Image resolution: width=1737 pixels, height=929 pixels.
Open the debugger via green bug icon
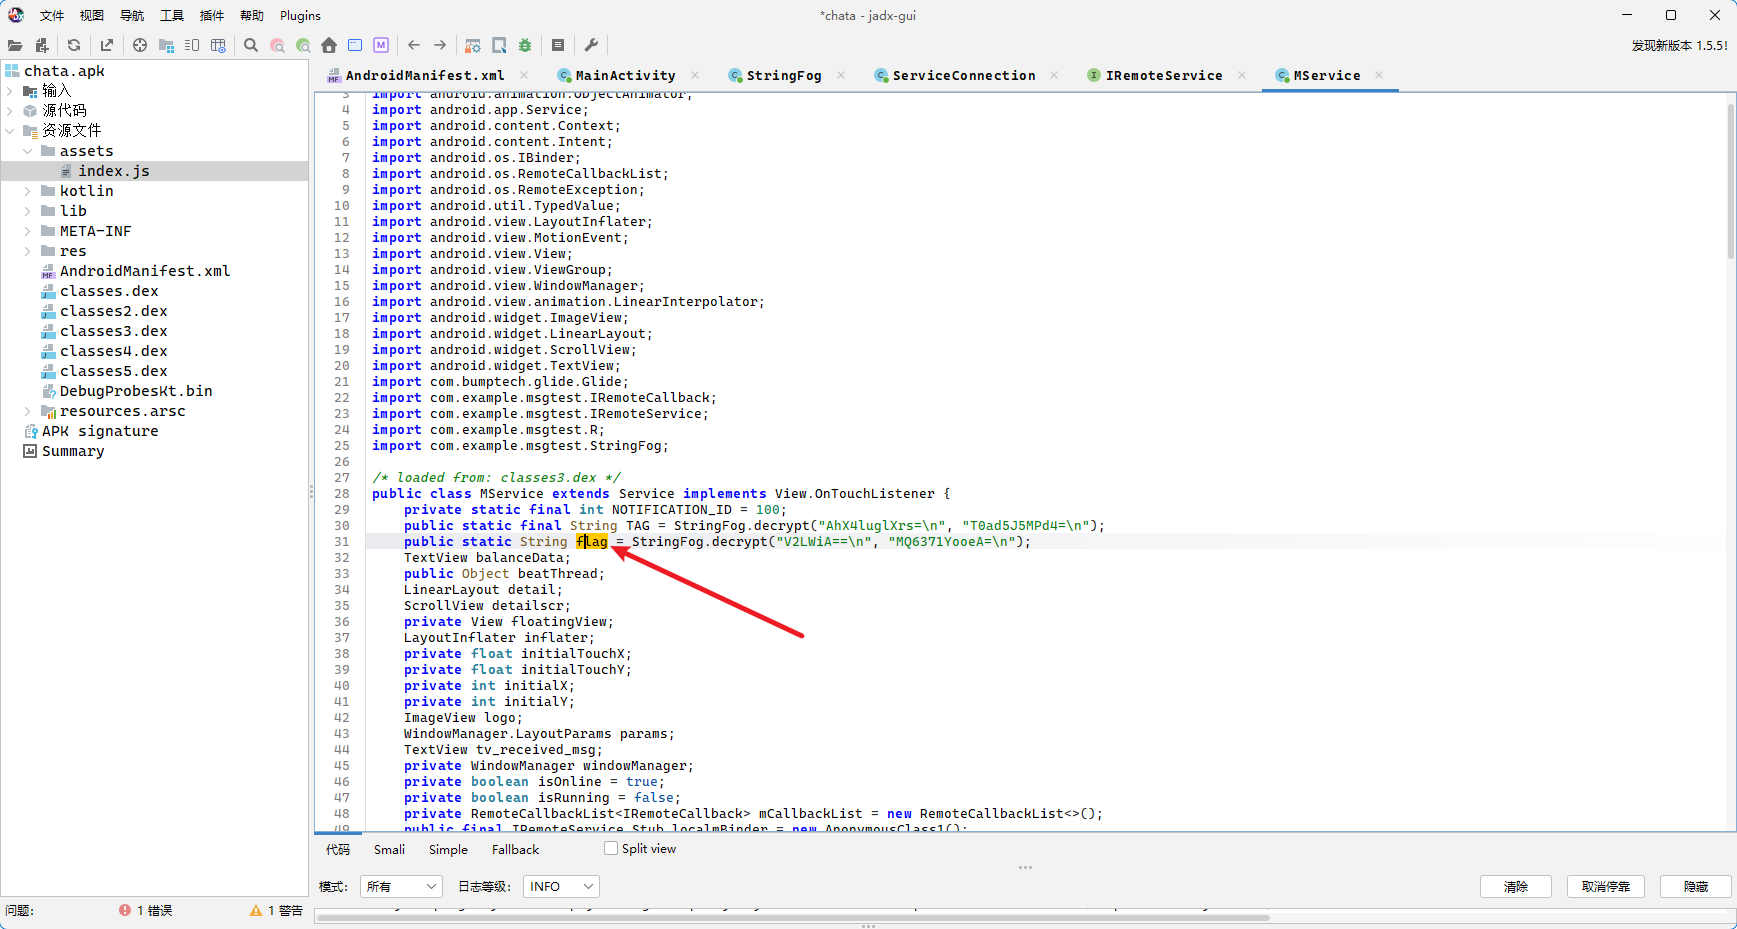click(x=525, y=45)
